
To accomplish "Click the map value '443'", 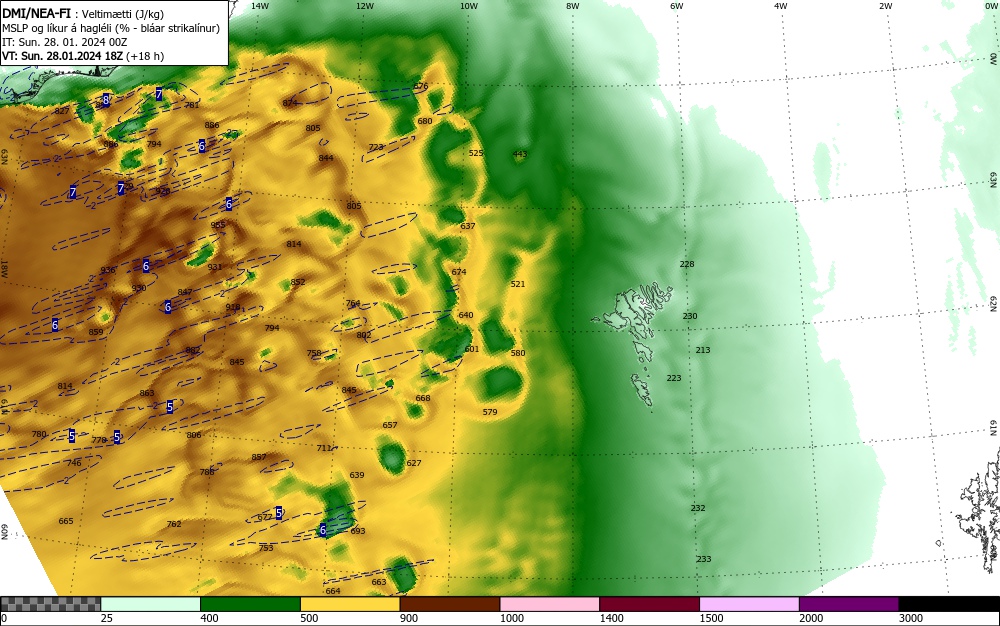I will pos(520,154).
